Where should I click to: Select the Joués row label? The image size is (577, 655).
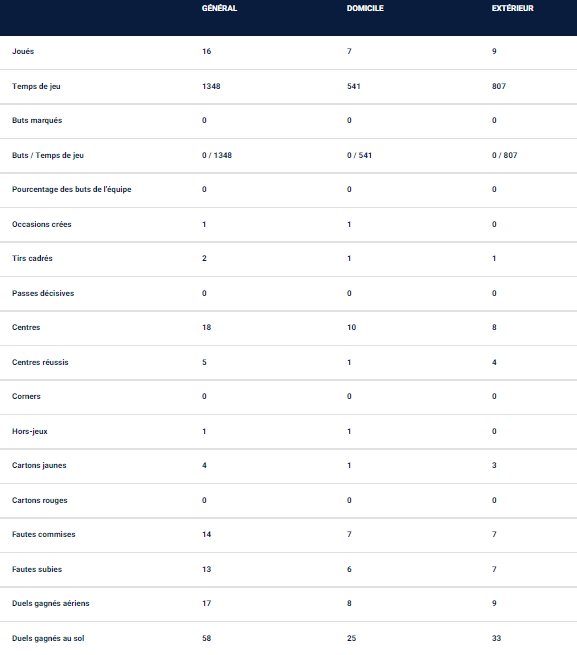pos(23,51)
